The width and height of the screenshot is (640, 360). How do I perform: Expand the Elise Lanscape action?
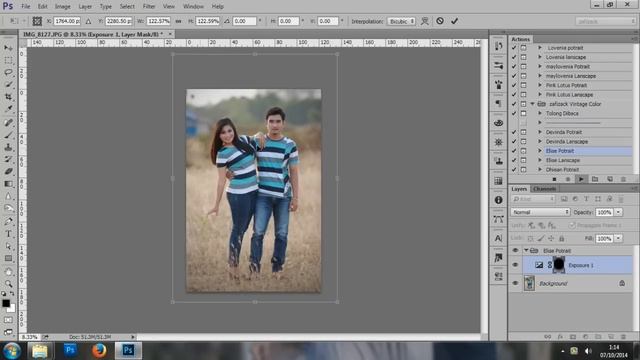coord(540,160)
